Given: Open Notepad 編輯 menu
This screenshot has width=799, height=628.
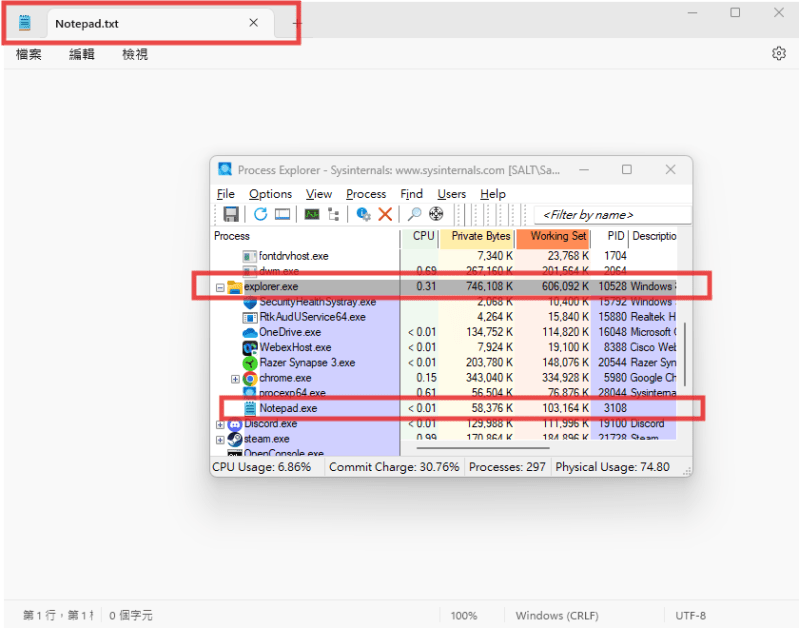Looking at the screenshot, I should coord(82,54).
